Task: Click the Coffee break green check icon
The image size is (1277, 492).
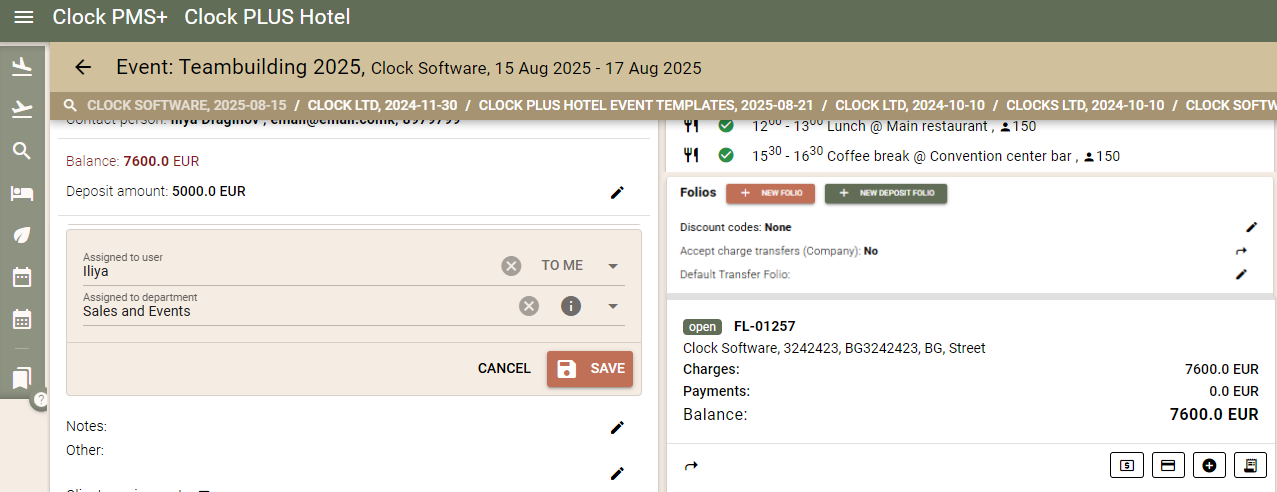Action: [x=726, y=155]
